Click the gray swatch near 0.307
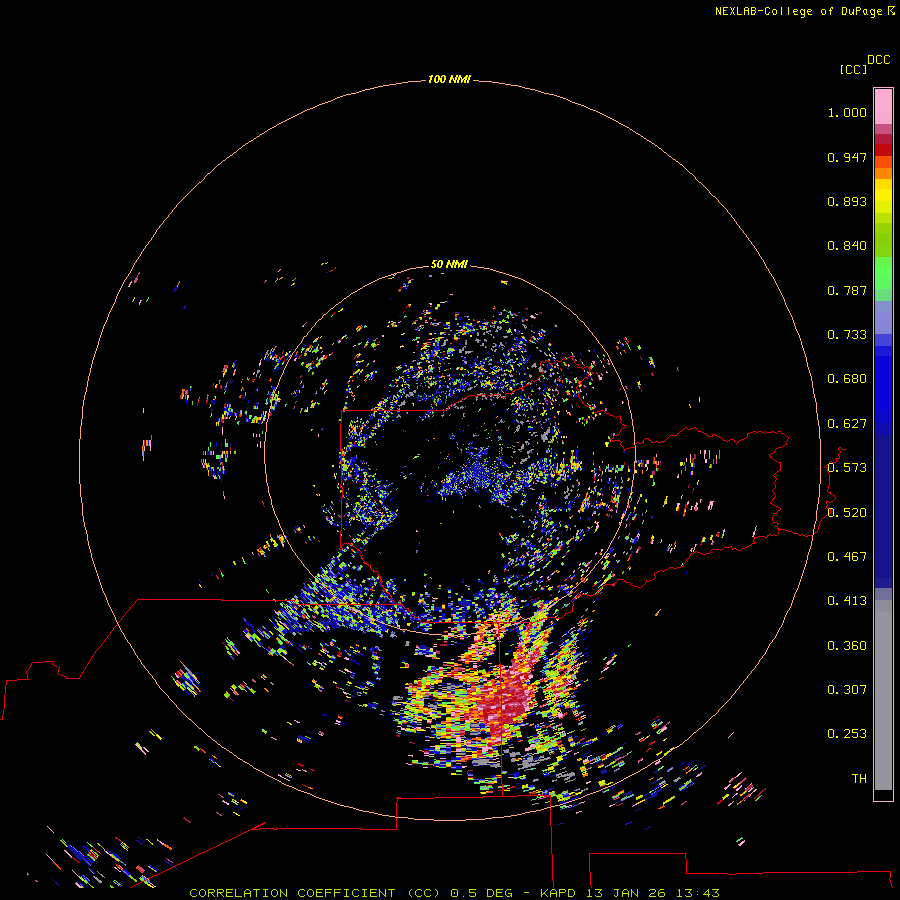This screenshot has width=900, height=900. (883, 695)
